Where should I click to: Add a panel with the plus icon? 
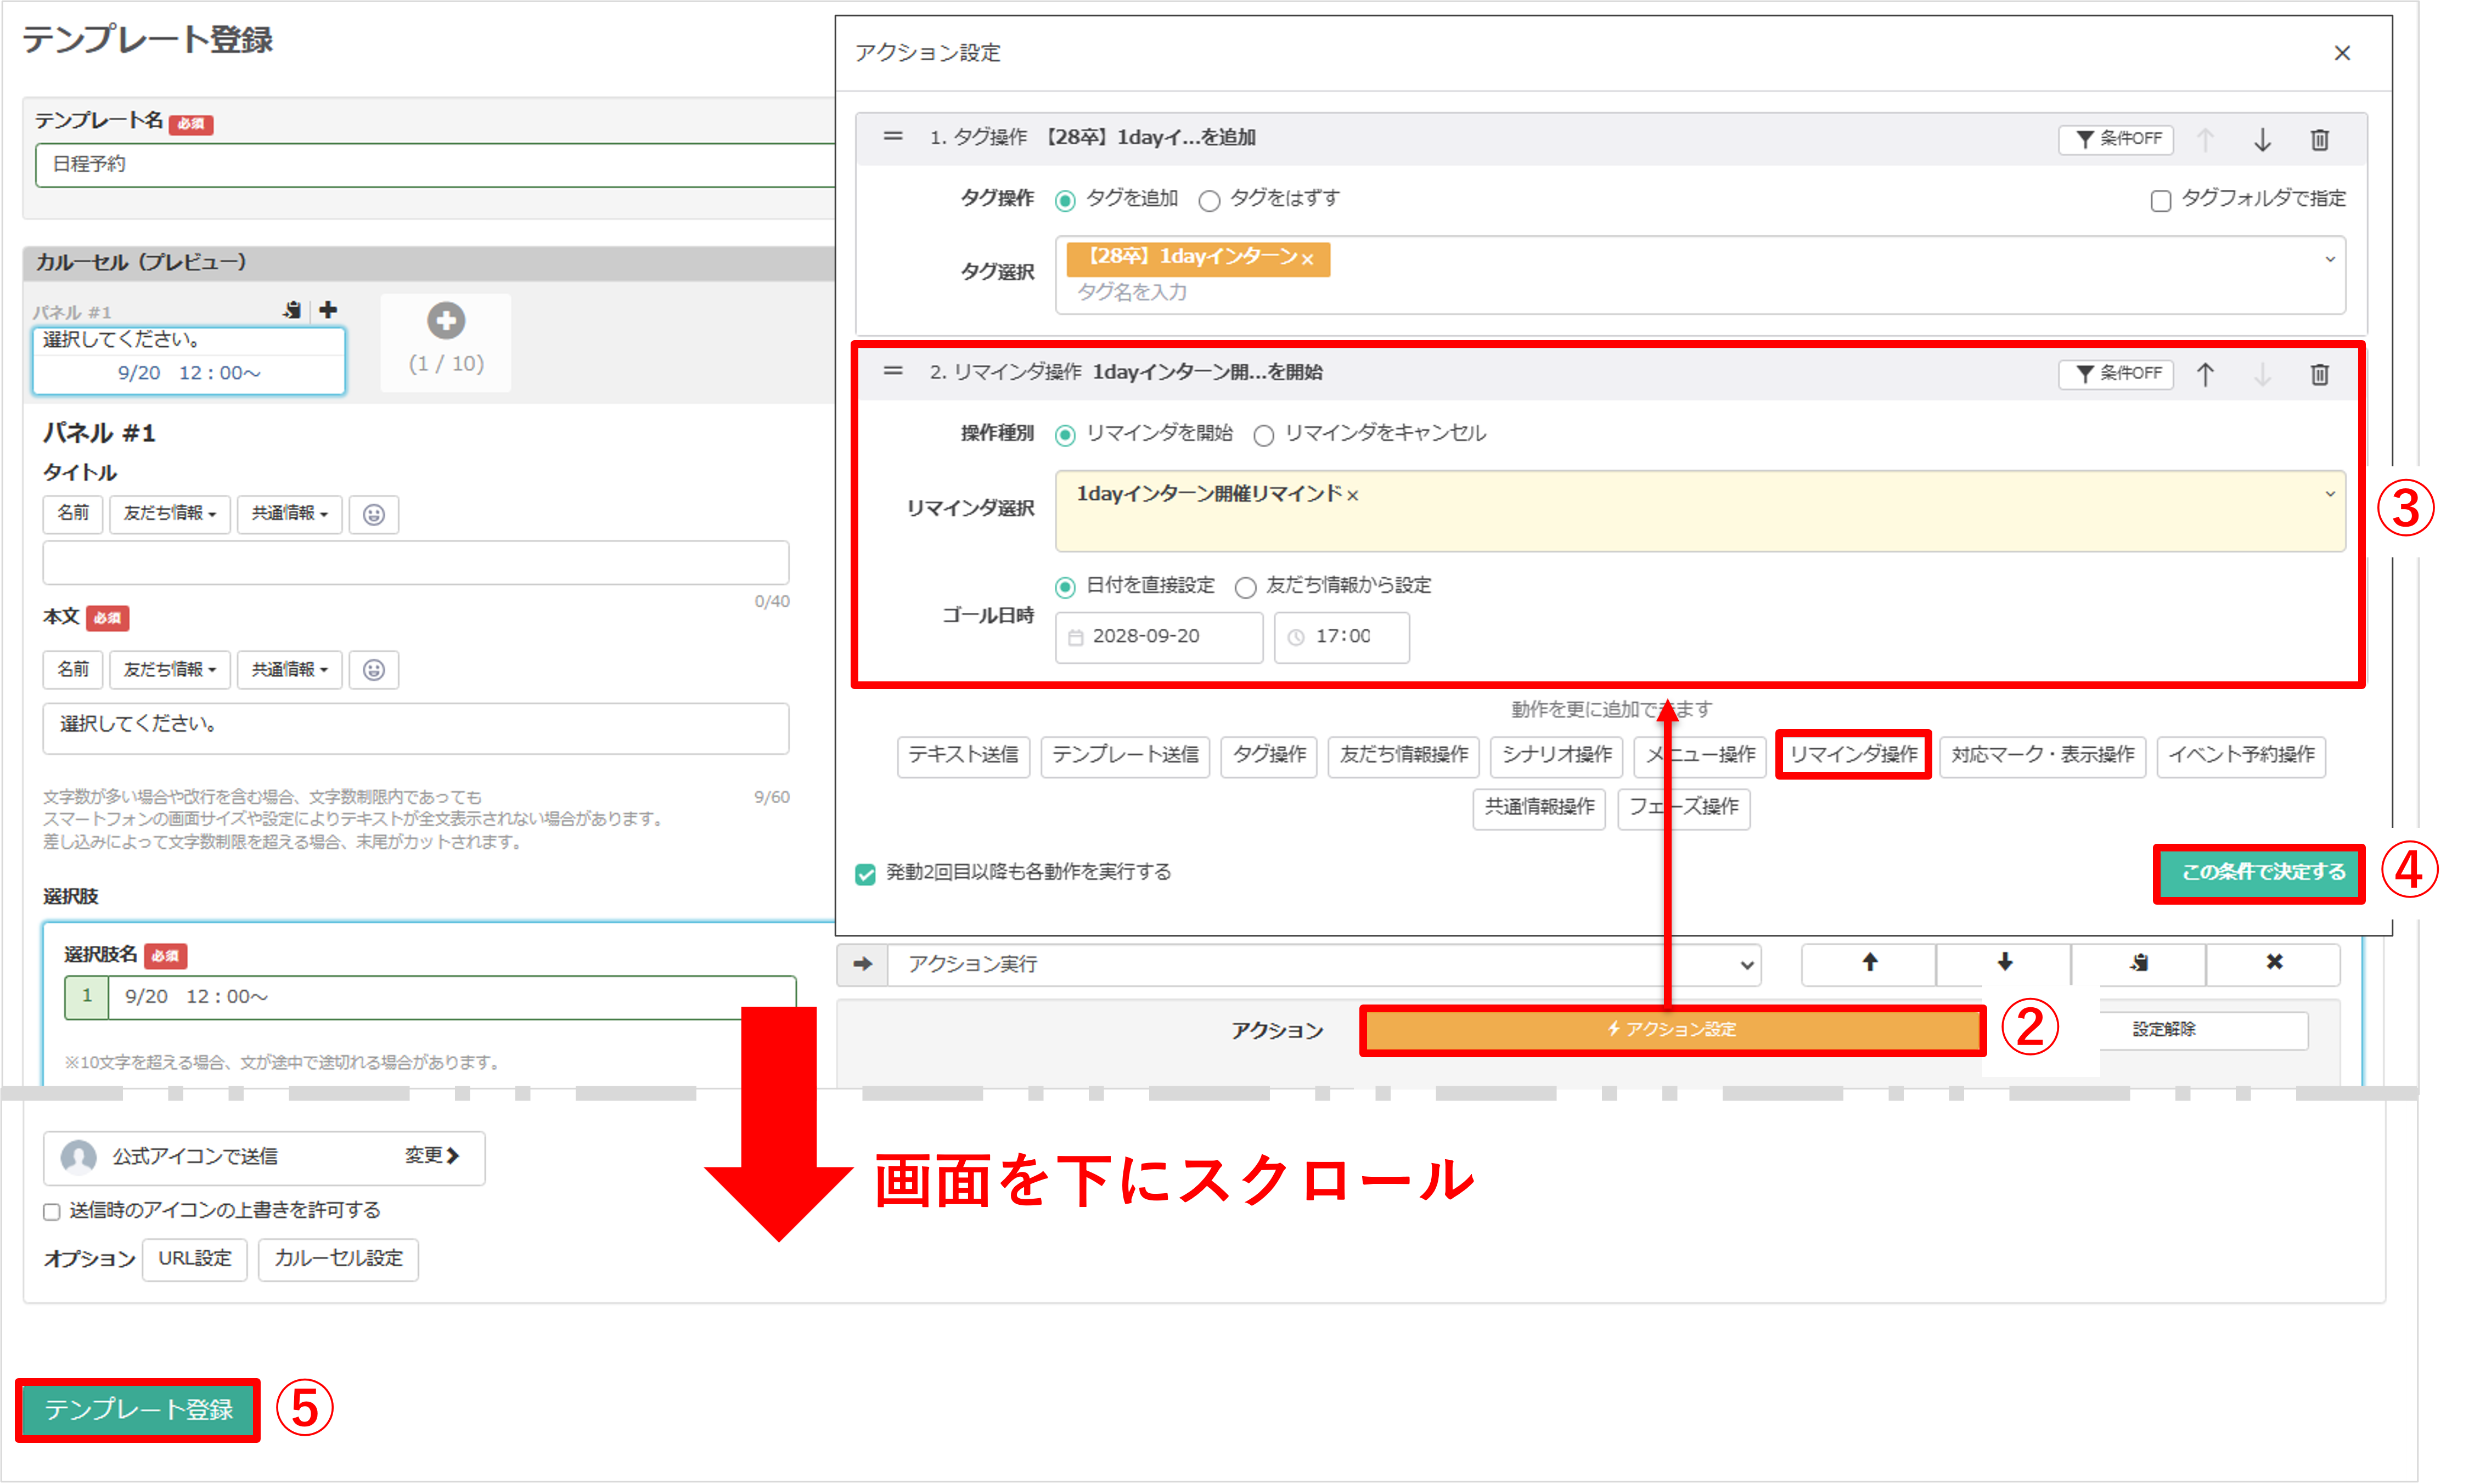pyautogui.click(x=328, y=310)
